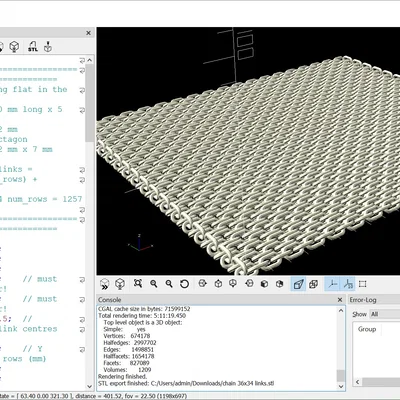
Task: Click the Group column header in Error-Log
Action: (x=367, y=329)
